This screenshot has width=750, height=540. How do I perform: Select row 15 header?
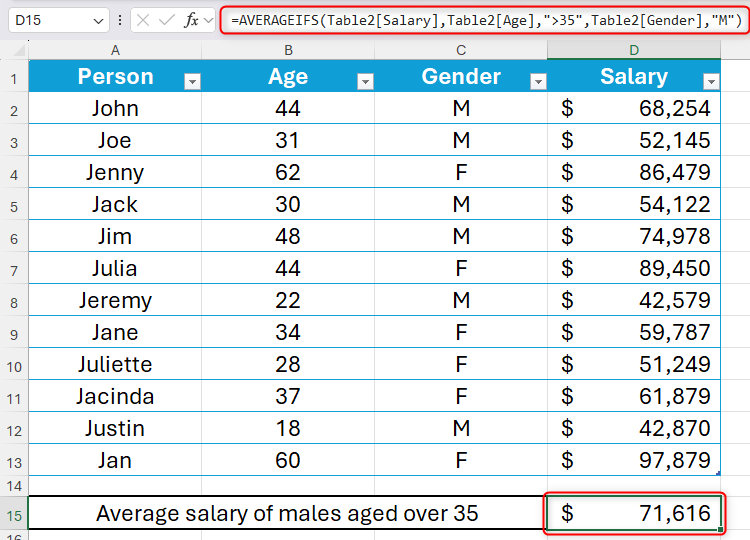click(14, 513)
